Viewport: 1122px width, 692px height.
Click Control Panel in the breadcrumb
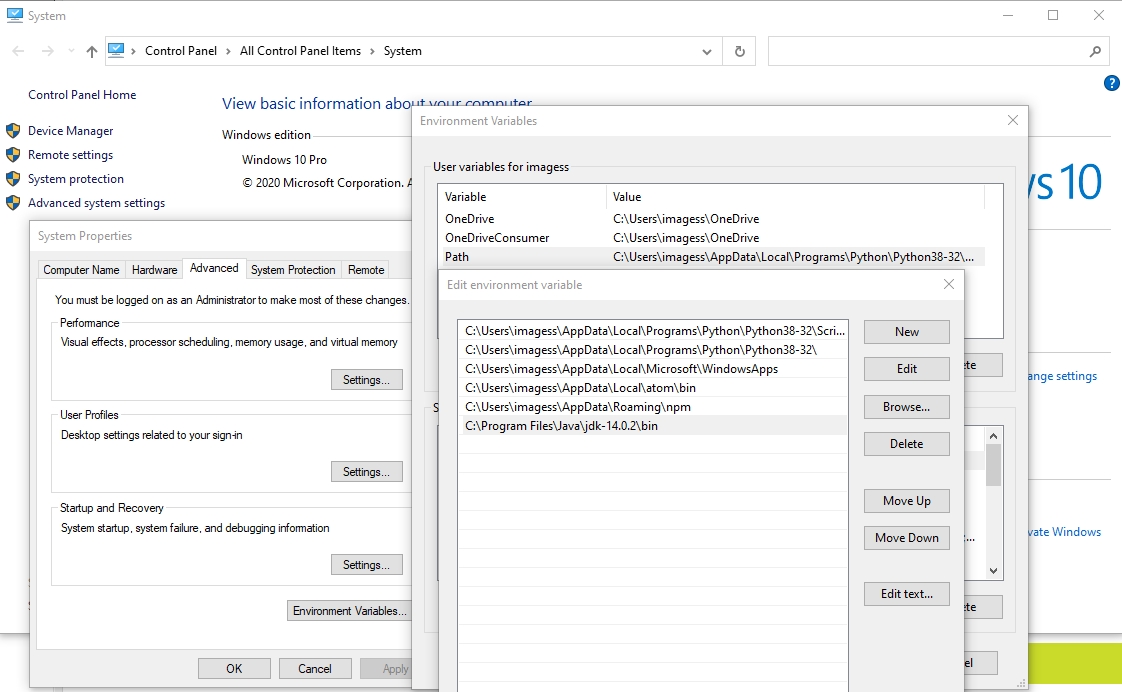tap(181, 51)
